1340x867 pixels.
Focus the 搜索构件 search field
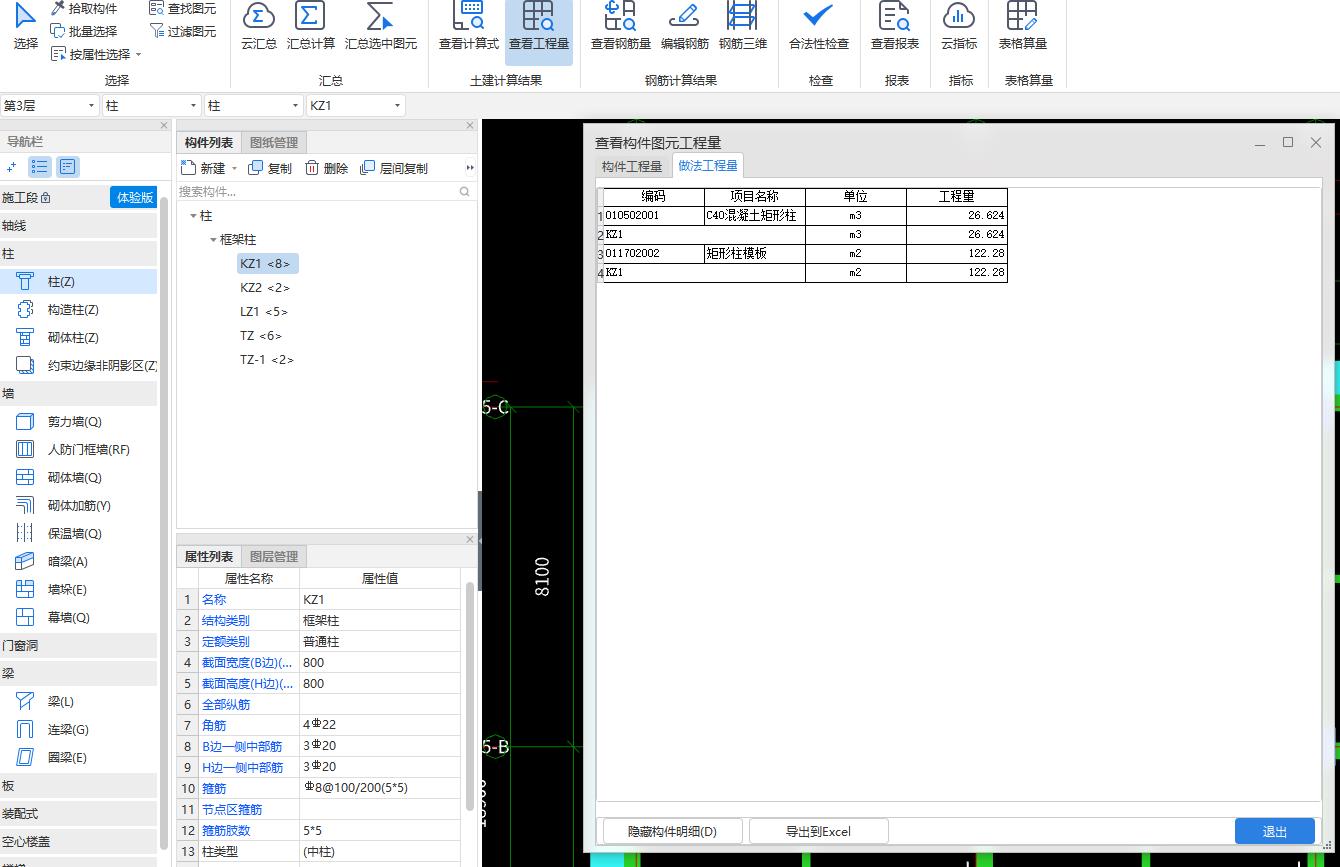pos(325,191)
